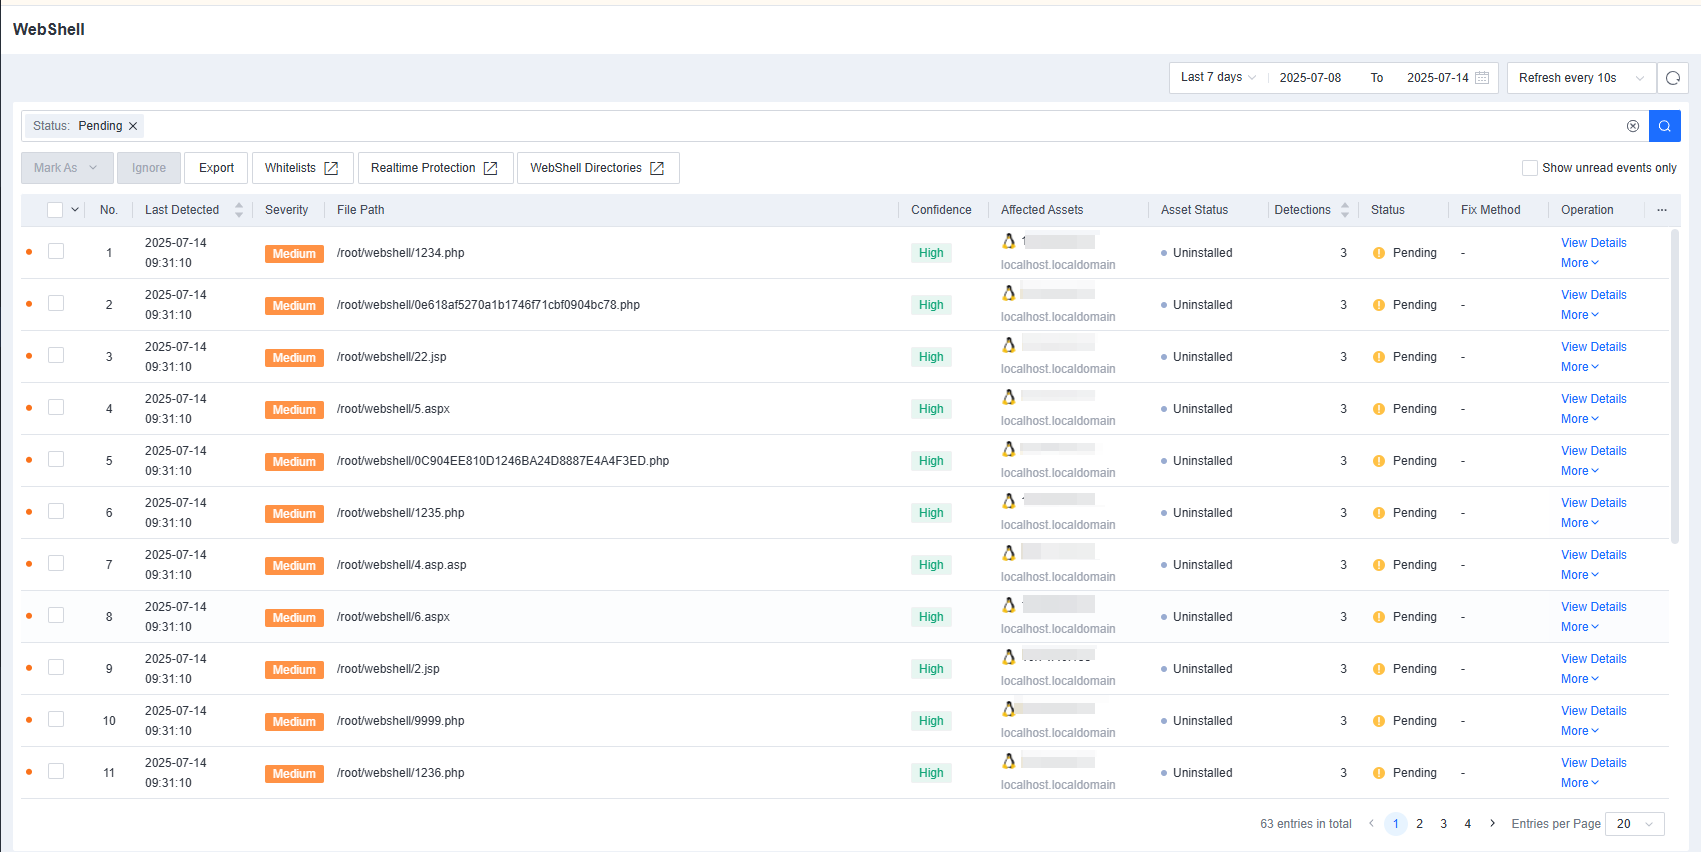Go to next page arrow in pagination
Image resolution: width=1701 pixels, height=852 pixels.
tap(1492, 824)
